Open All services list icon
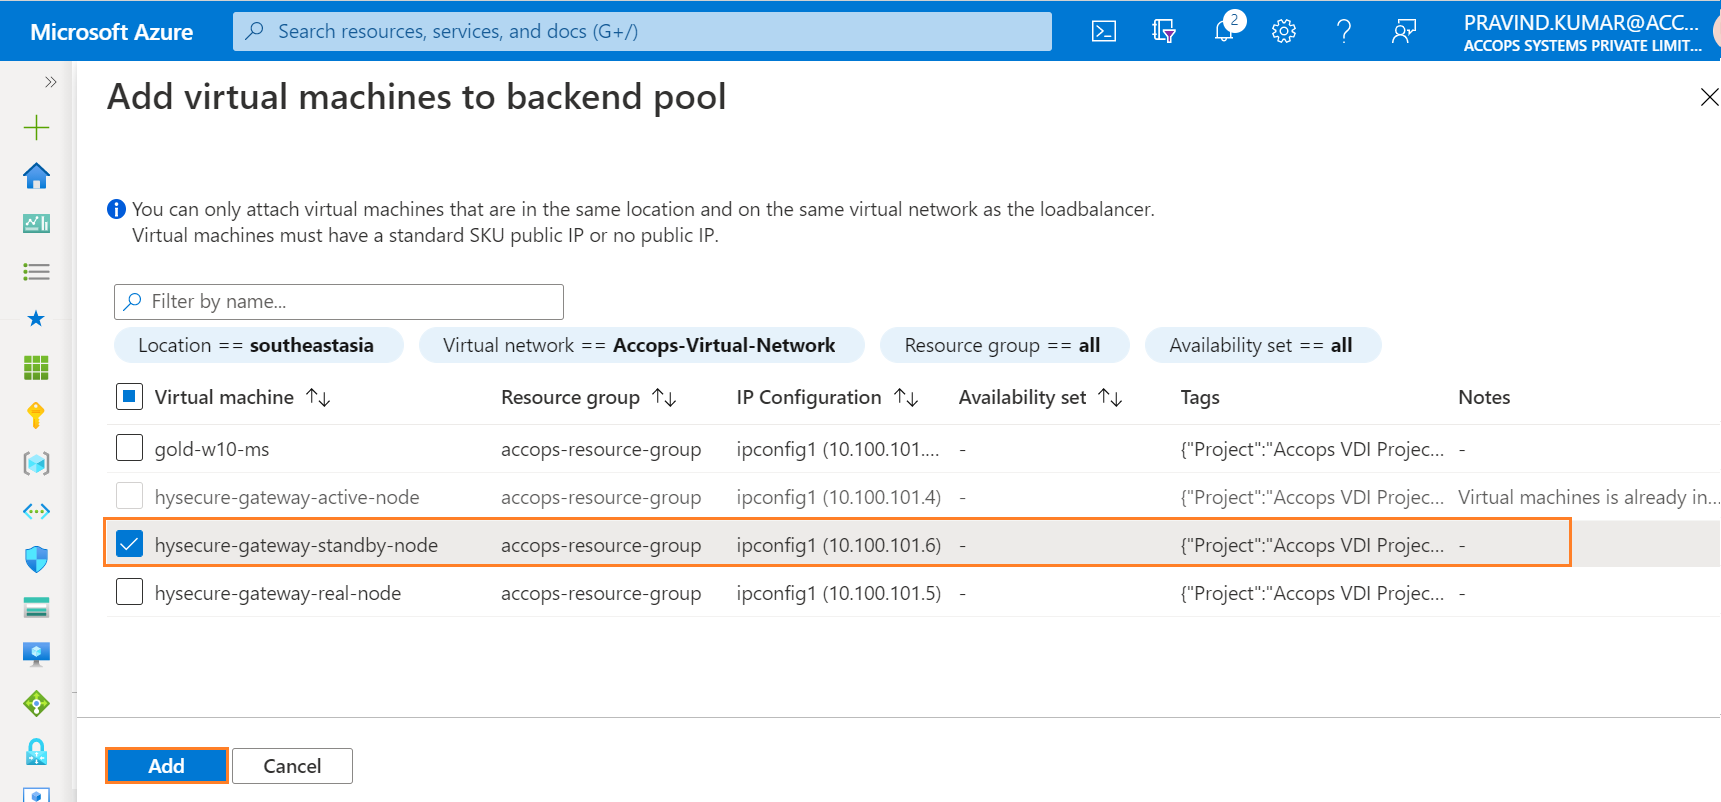This screenshot has height=802, width=1721. point(36,271)
